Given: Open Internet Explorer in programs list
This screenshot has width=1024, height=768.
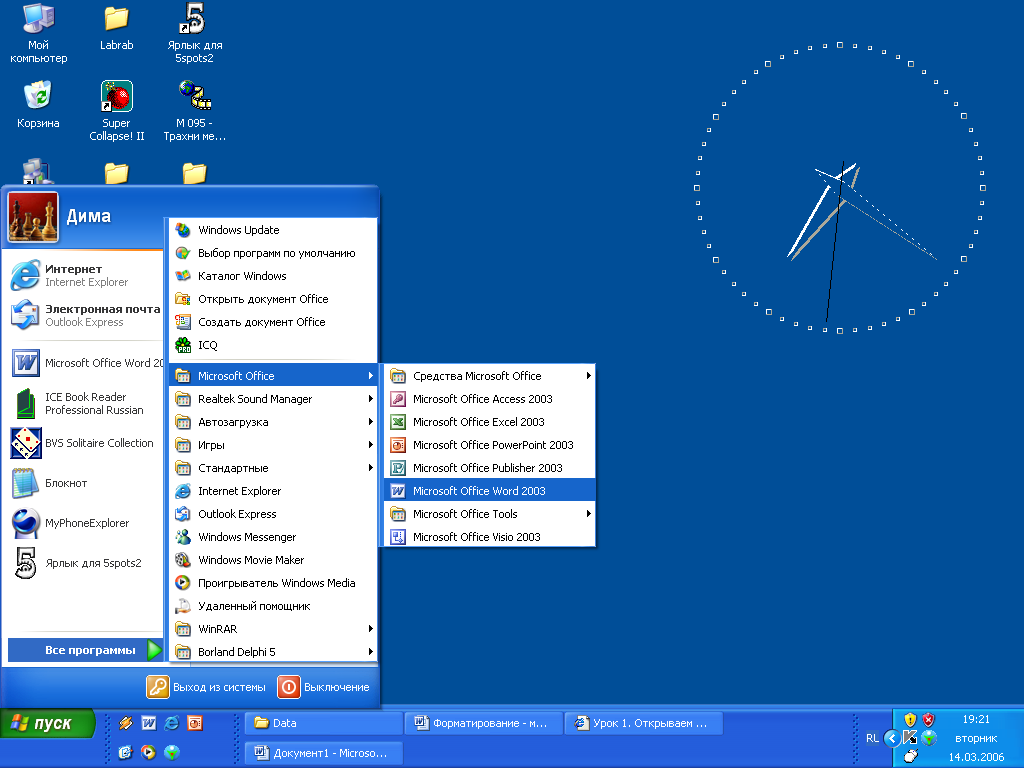Looking at the screenshot, I should [x=273, y=490].
